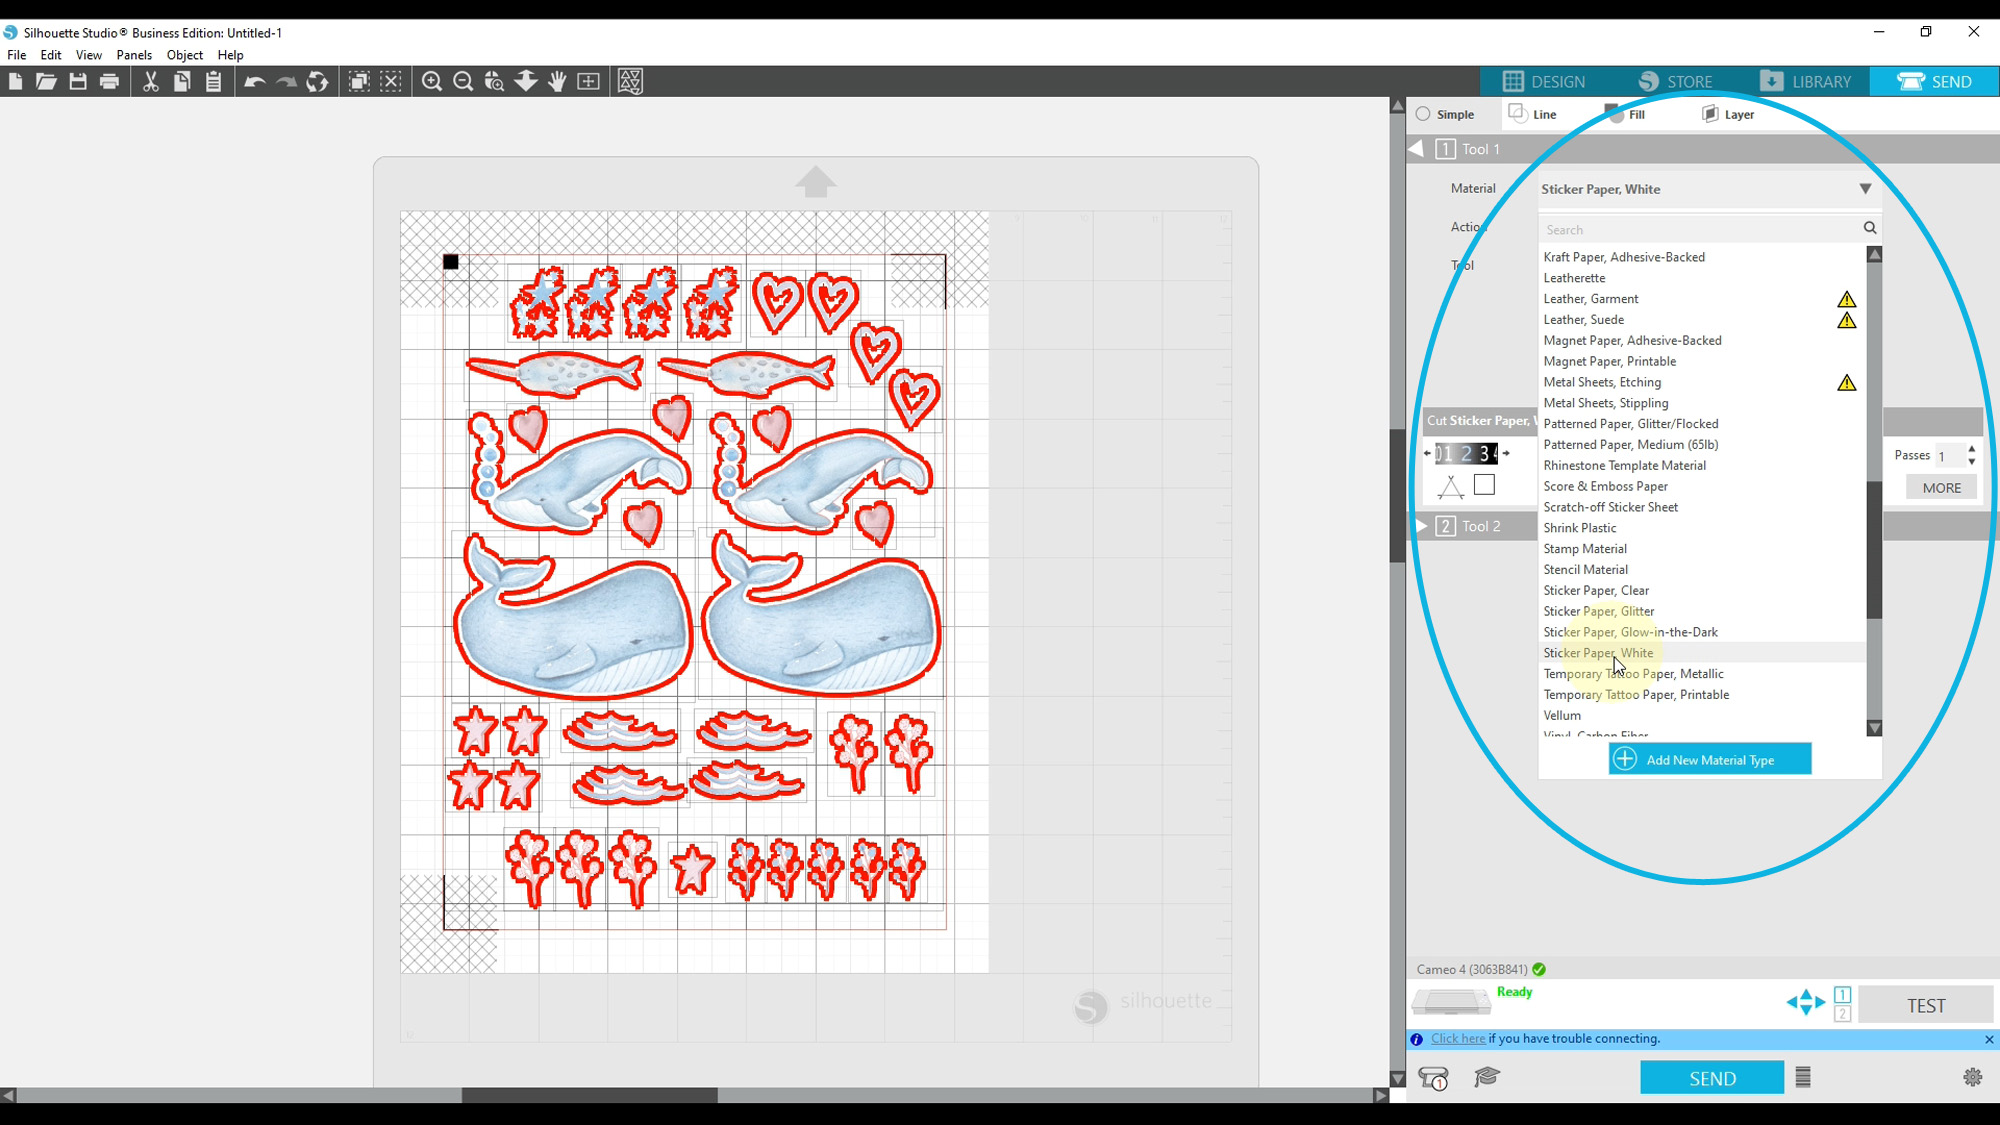
Task: Open the Object menu
Action: (185, 55)
